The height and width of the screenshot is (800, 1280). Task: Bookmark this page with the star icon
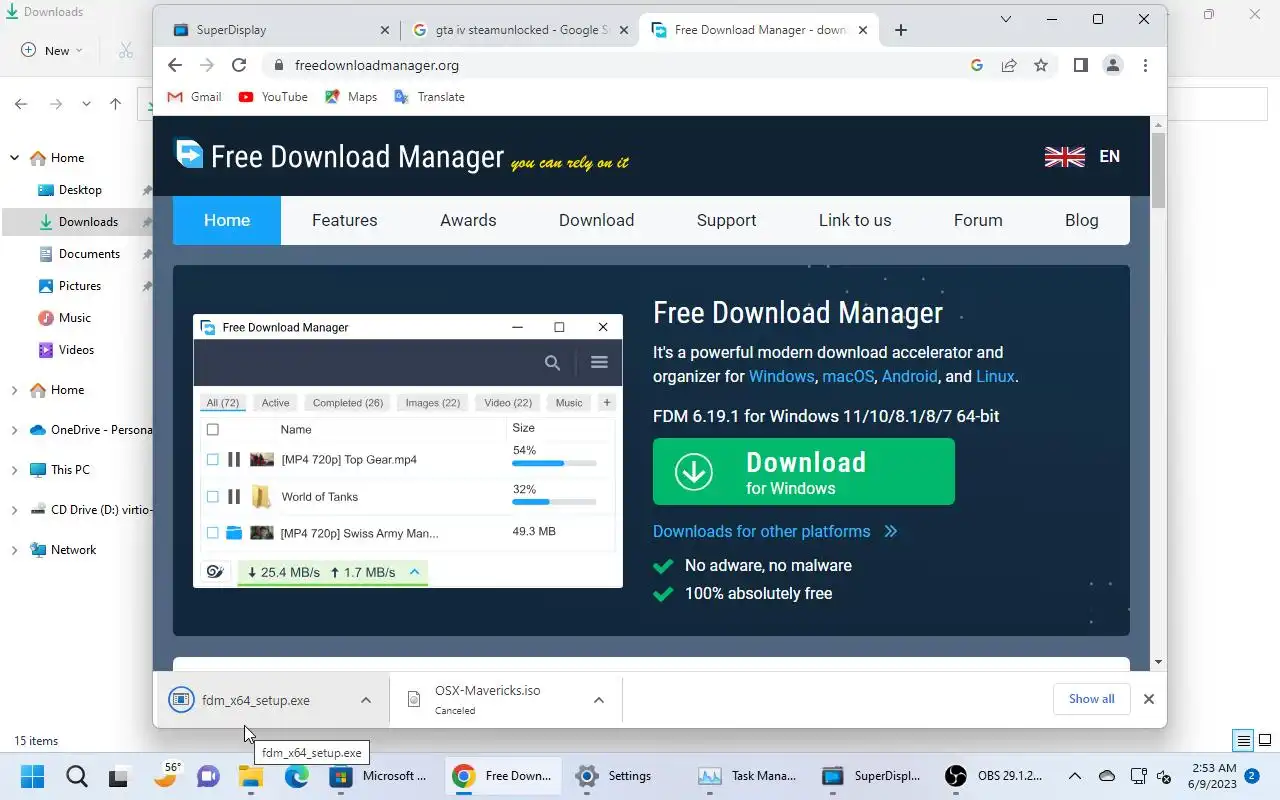tap(1041, 65)
